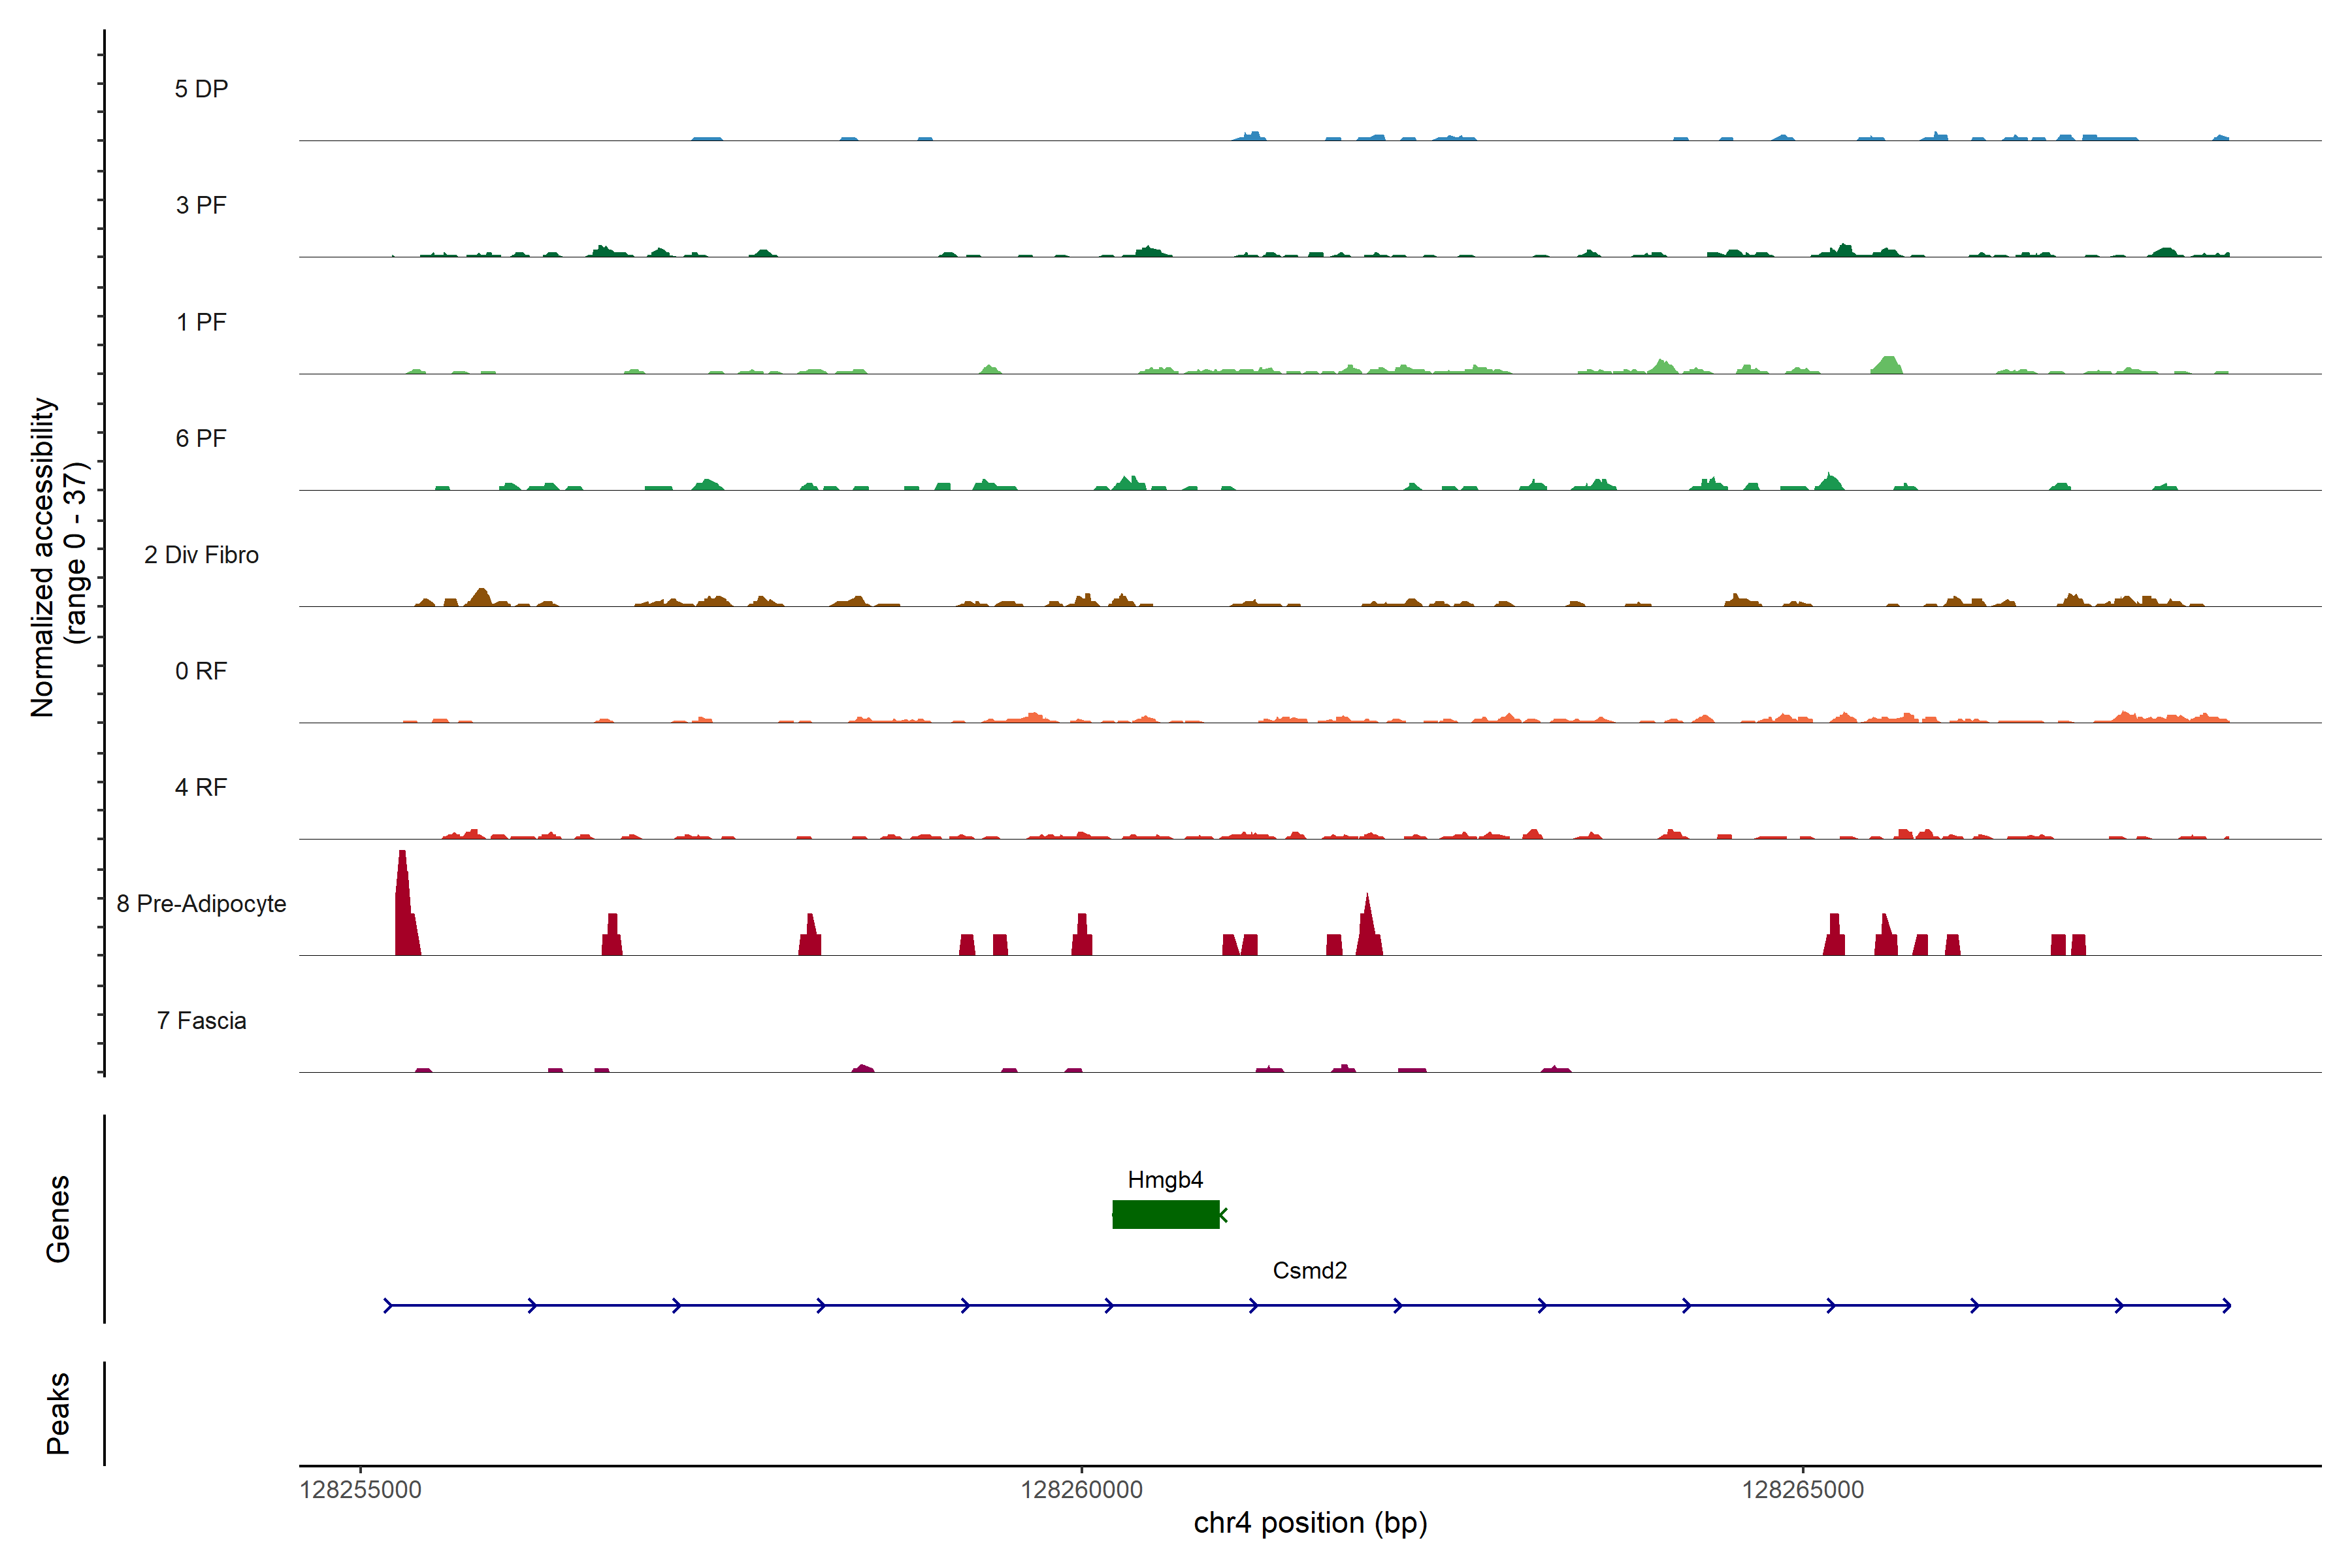The image size is (2352, 1568).
Task: Click the 2 Div Fibro track label
Action: tap(201, 555)
